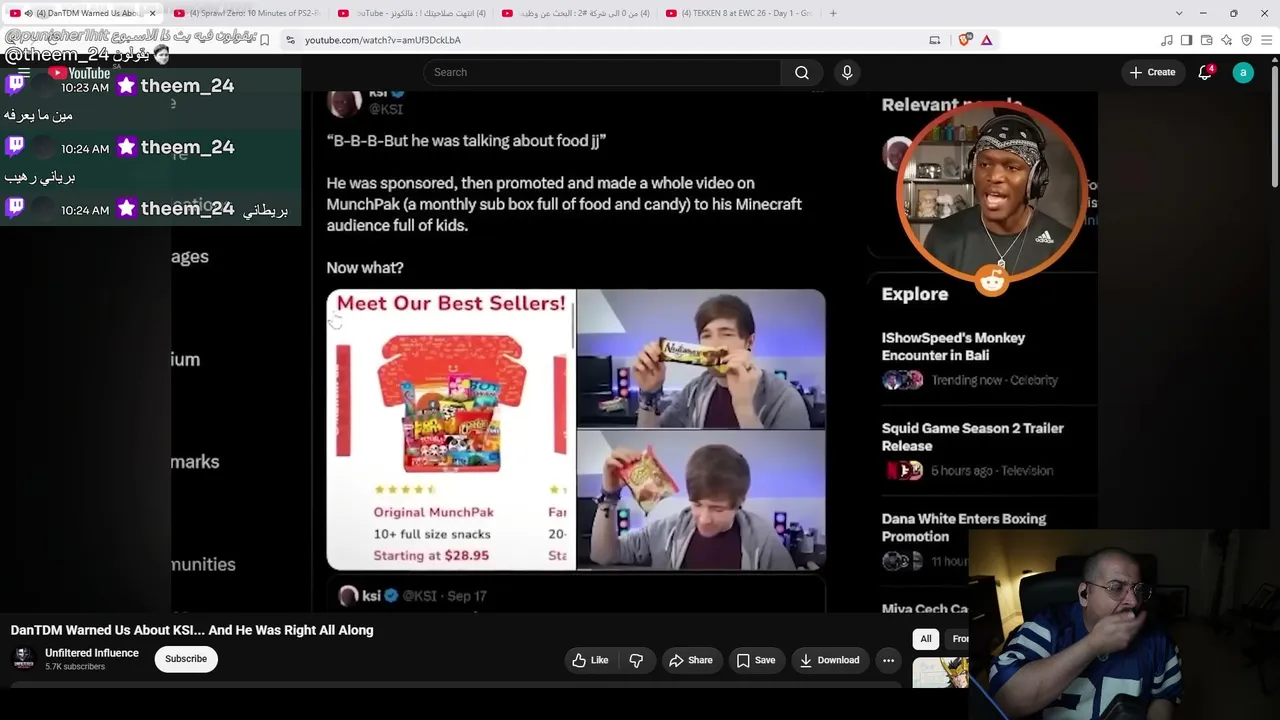Like the video
Screen dimensions: 1280x720
click(x=590, y=660)
